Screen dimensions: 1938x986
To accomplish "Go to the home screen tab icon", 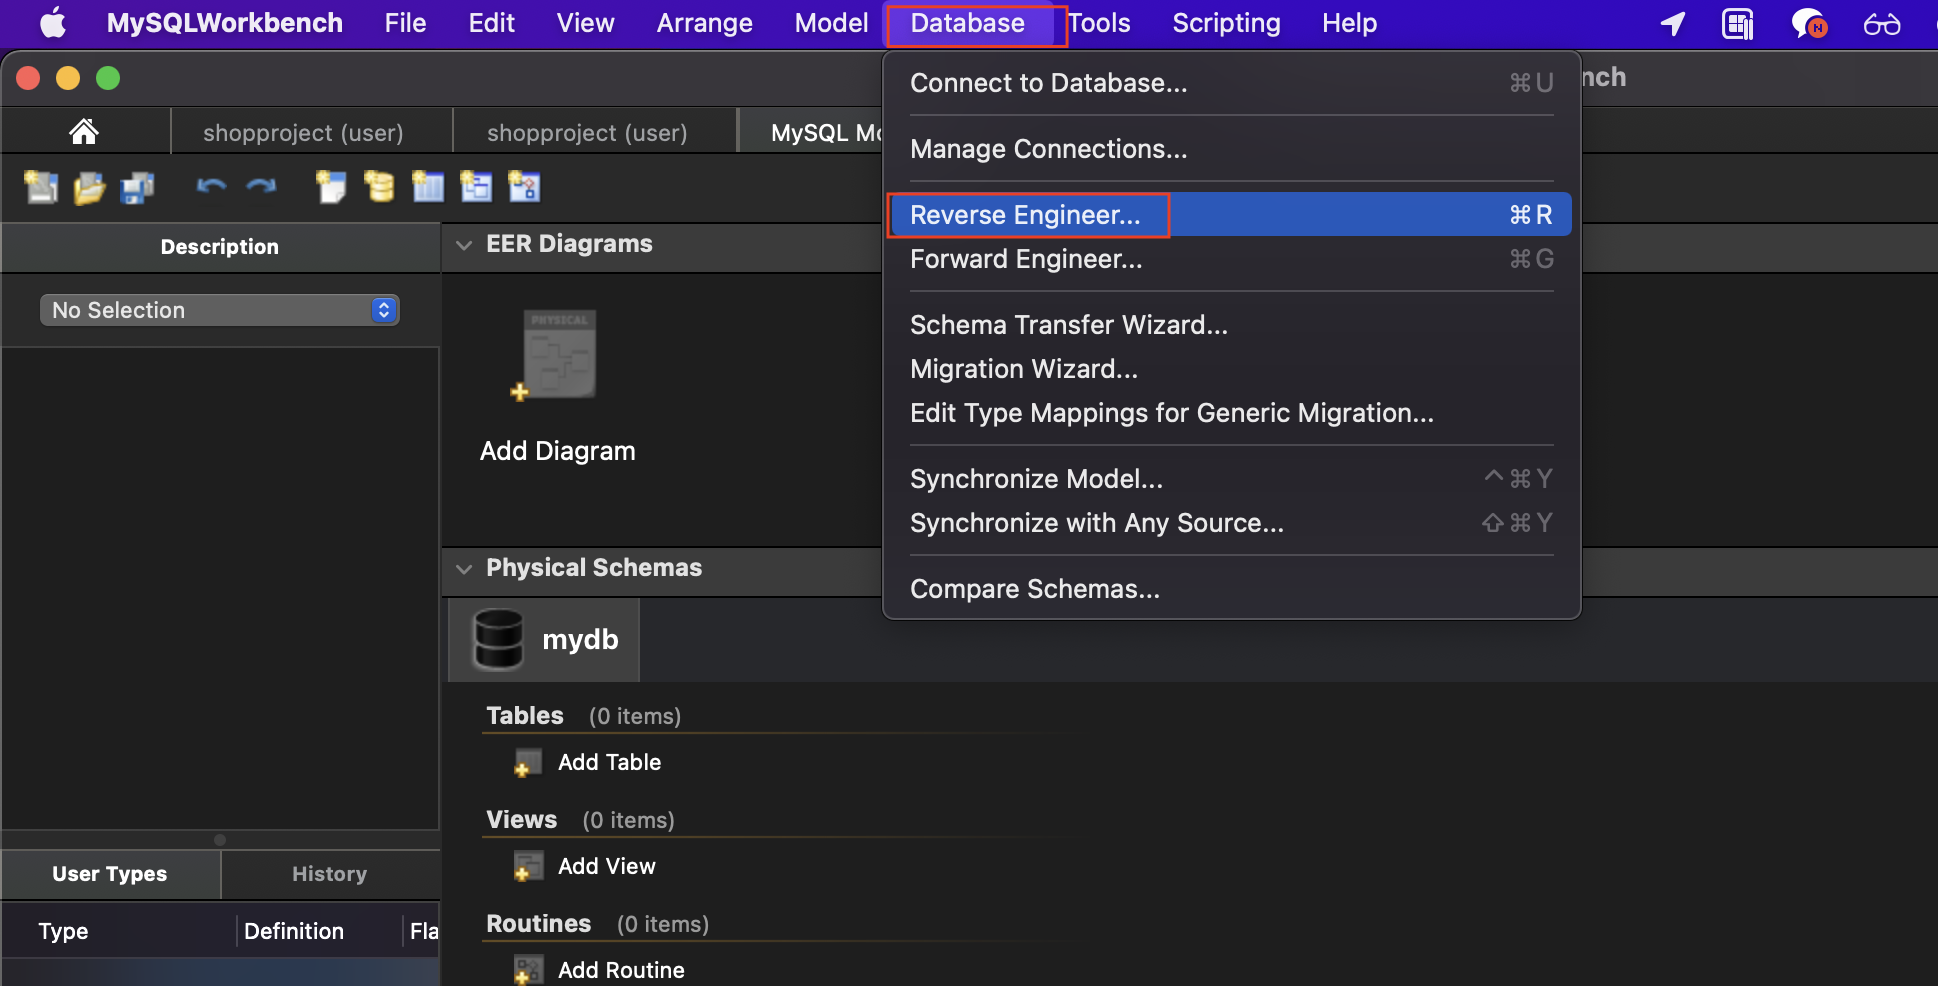I will point(84,131).
